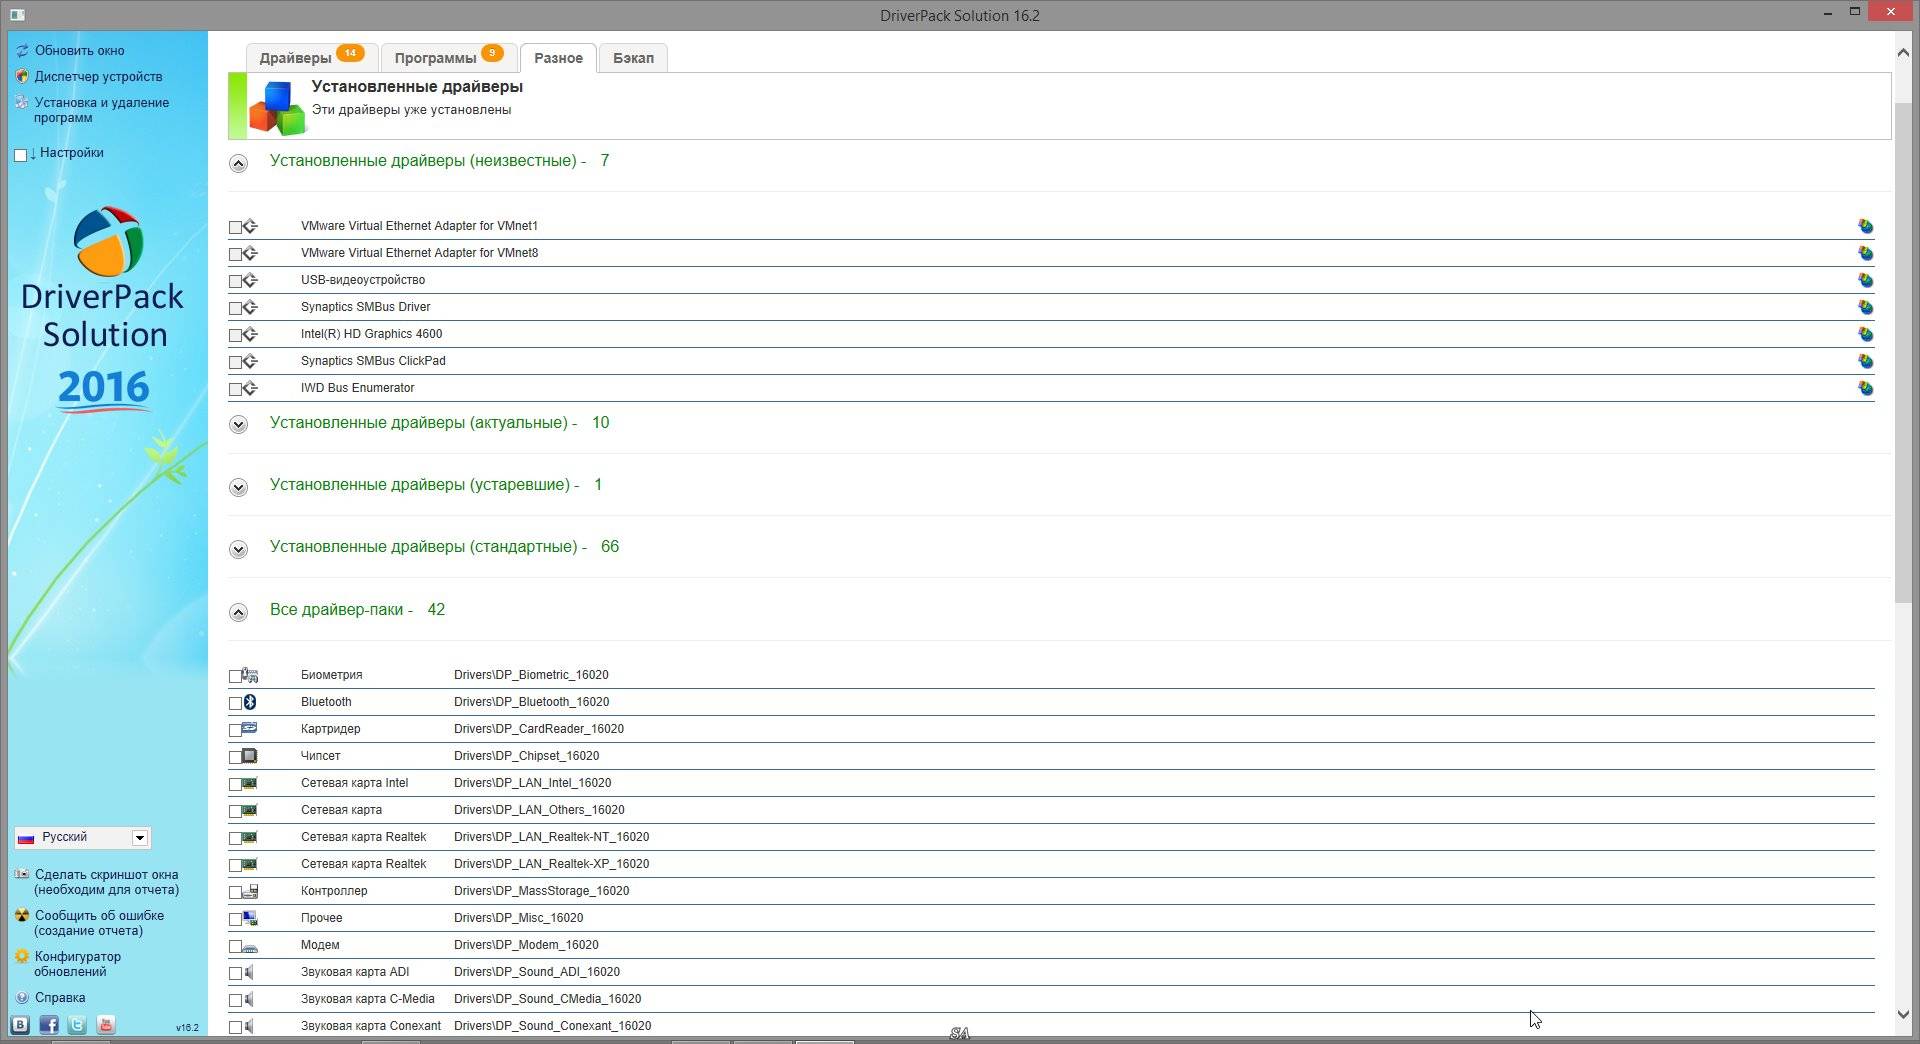Click globe icon for Intel HD Graphics 4600
This screenshot has width=1920, height=1044.
coord(1865,334)
